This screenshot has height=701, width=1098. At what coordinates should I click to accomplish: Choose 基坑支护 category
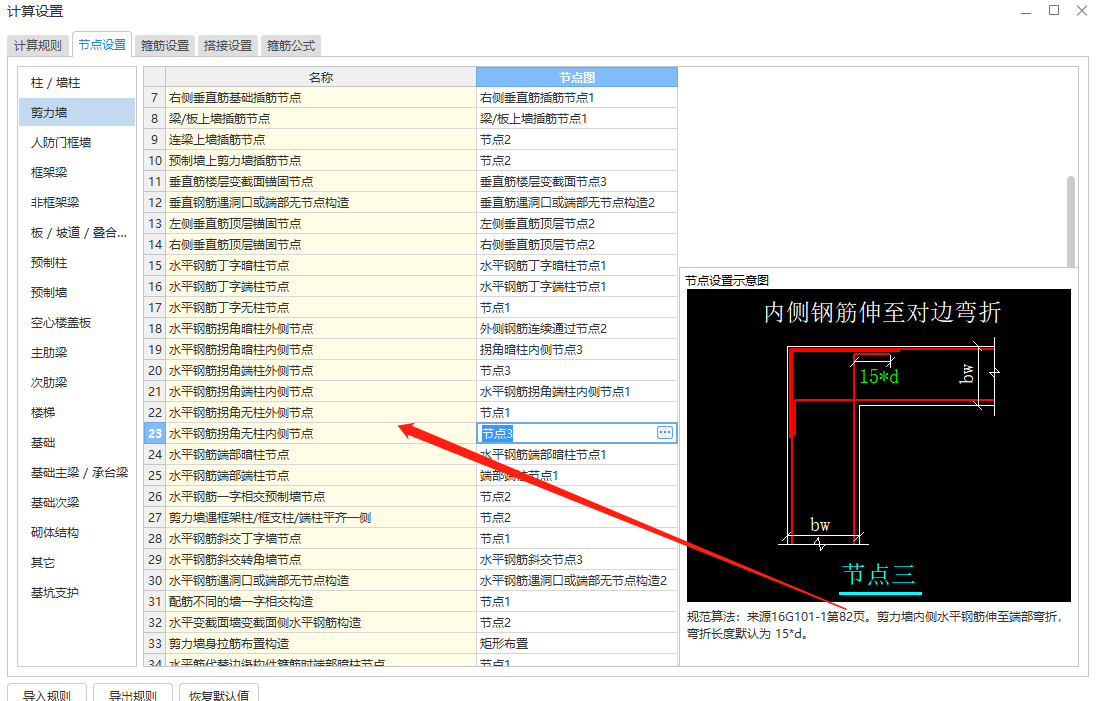point(77,593)
